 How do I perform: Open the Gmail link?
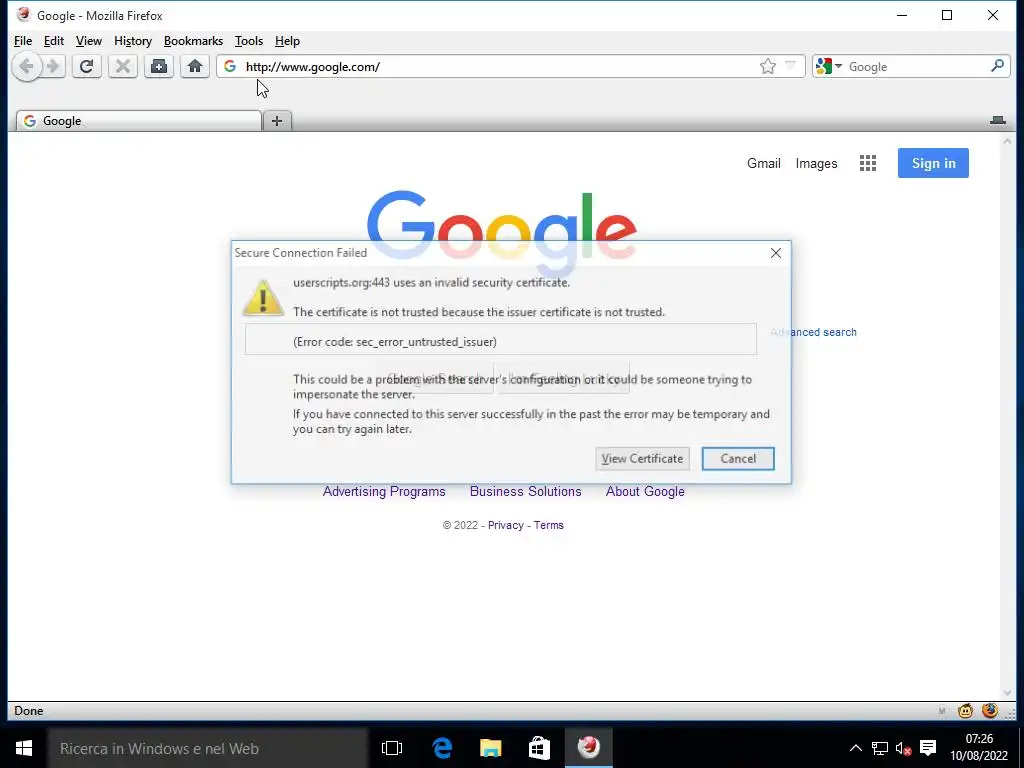point(763,163)
